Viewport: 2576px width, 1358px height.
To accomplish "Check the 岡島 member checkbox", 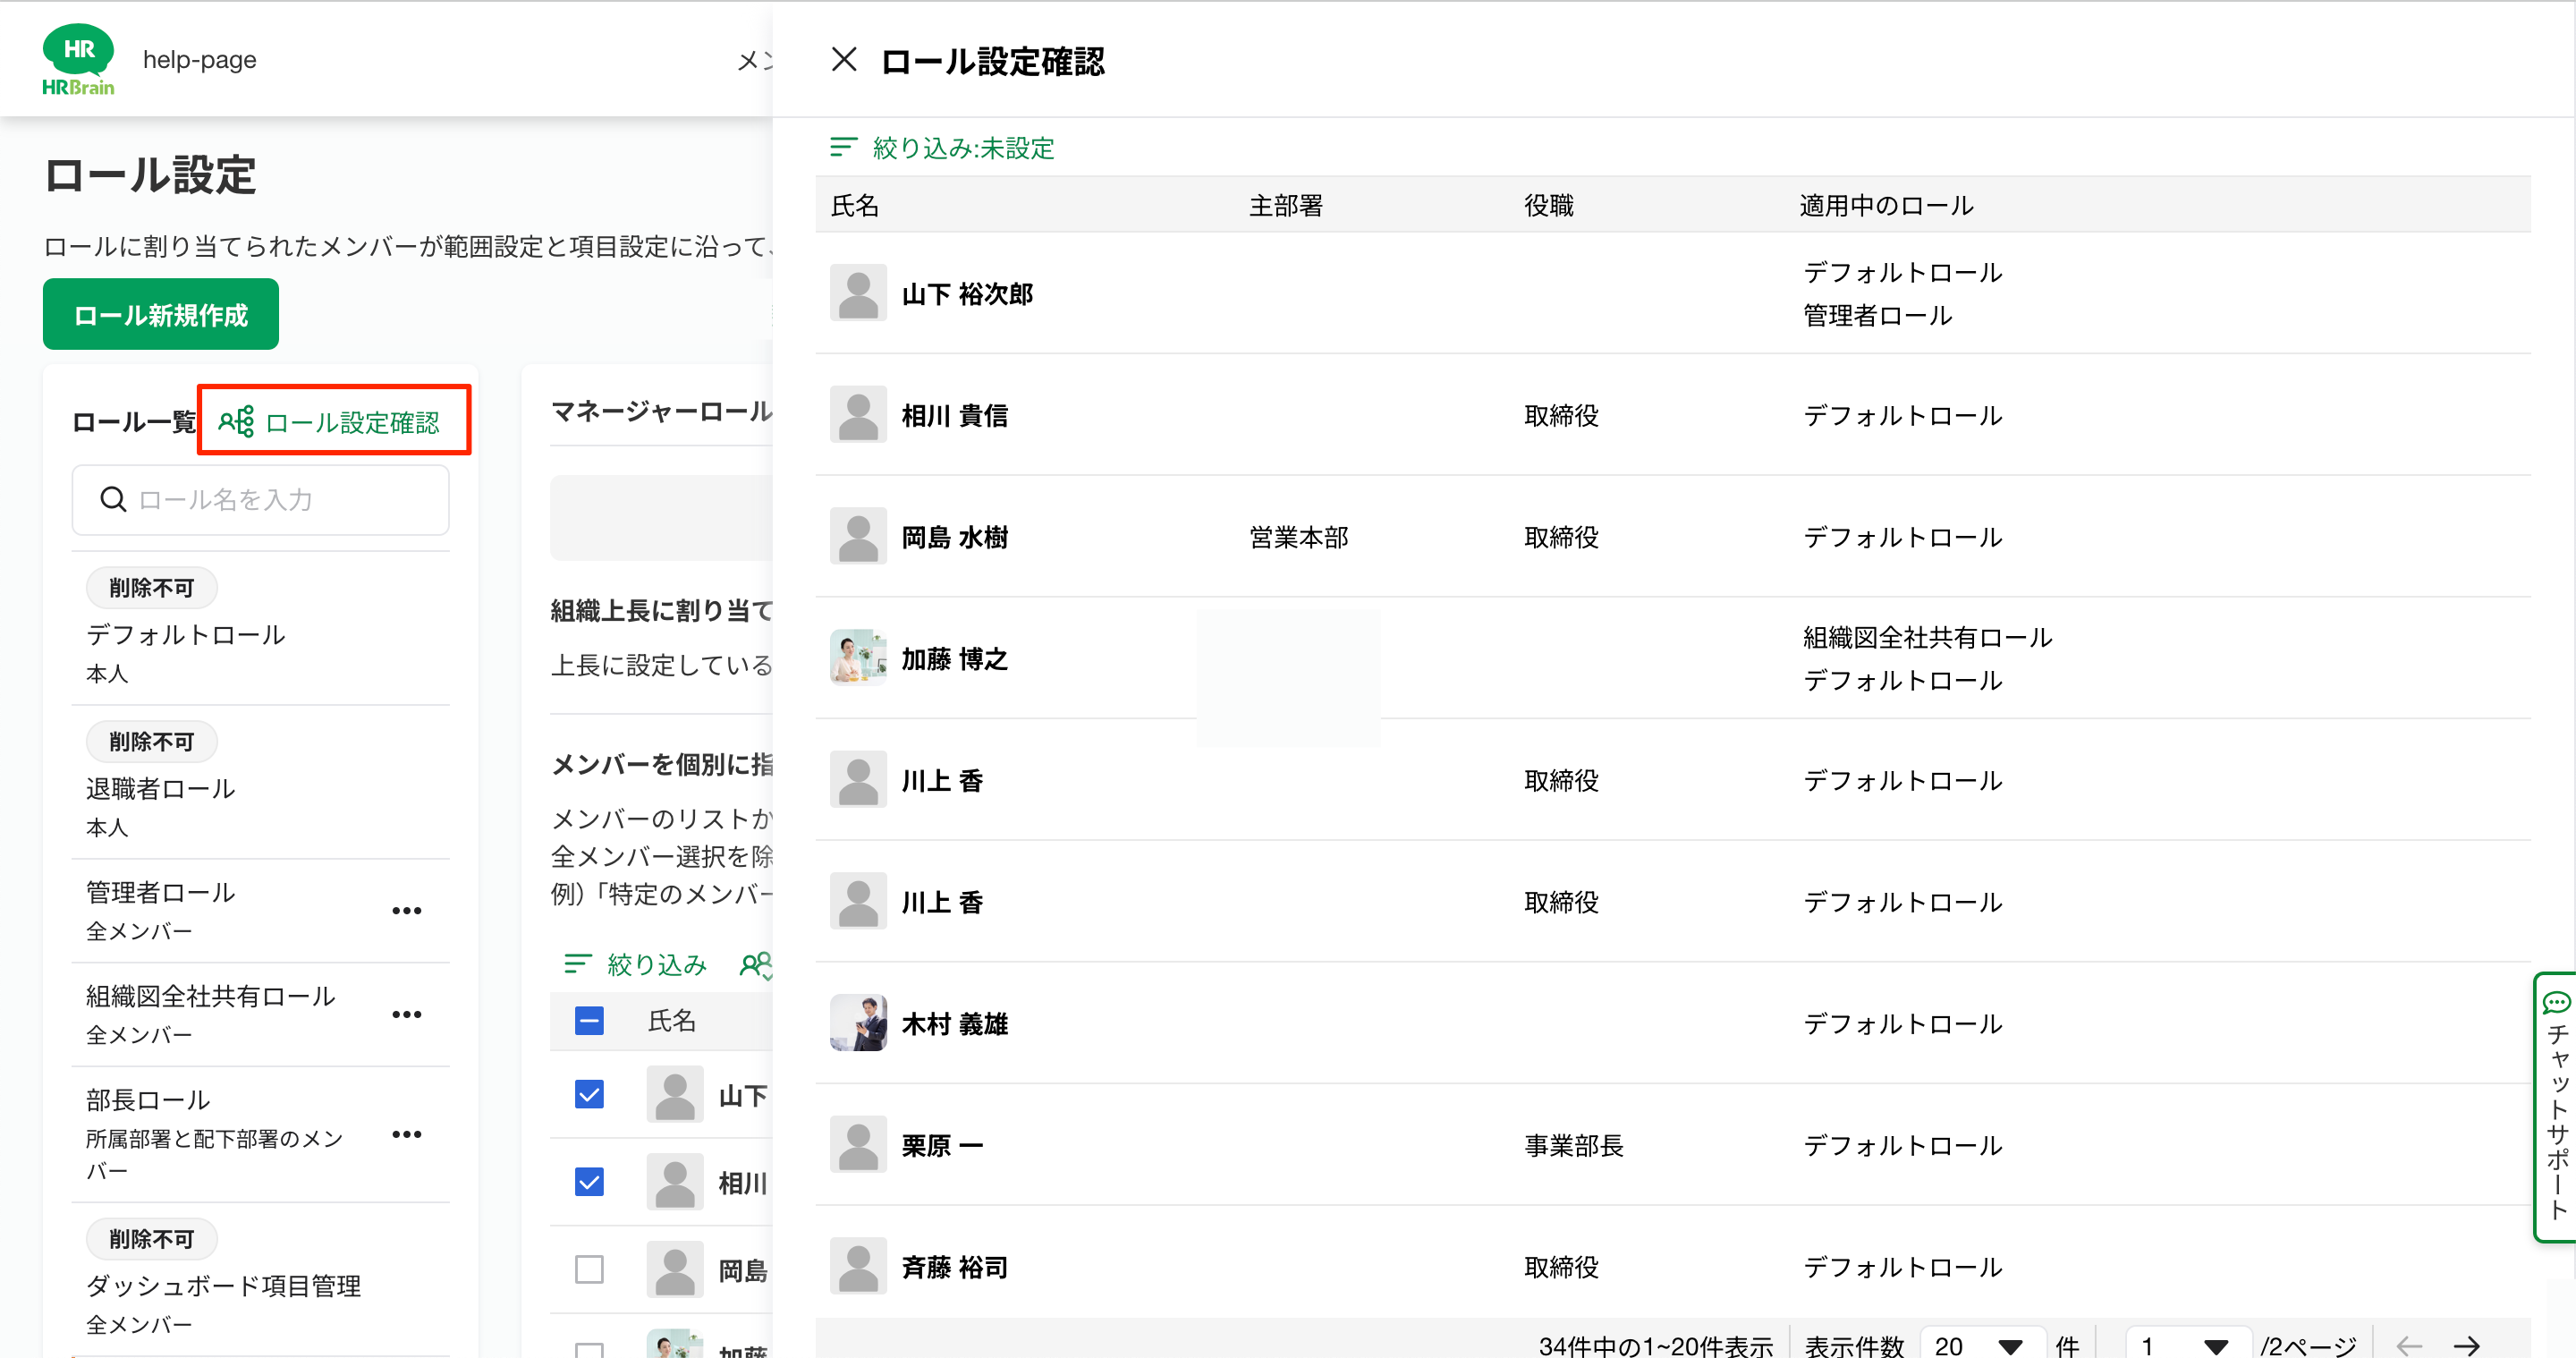I will point(589,1270).
